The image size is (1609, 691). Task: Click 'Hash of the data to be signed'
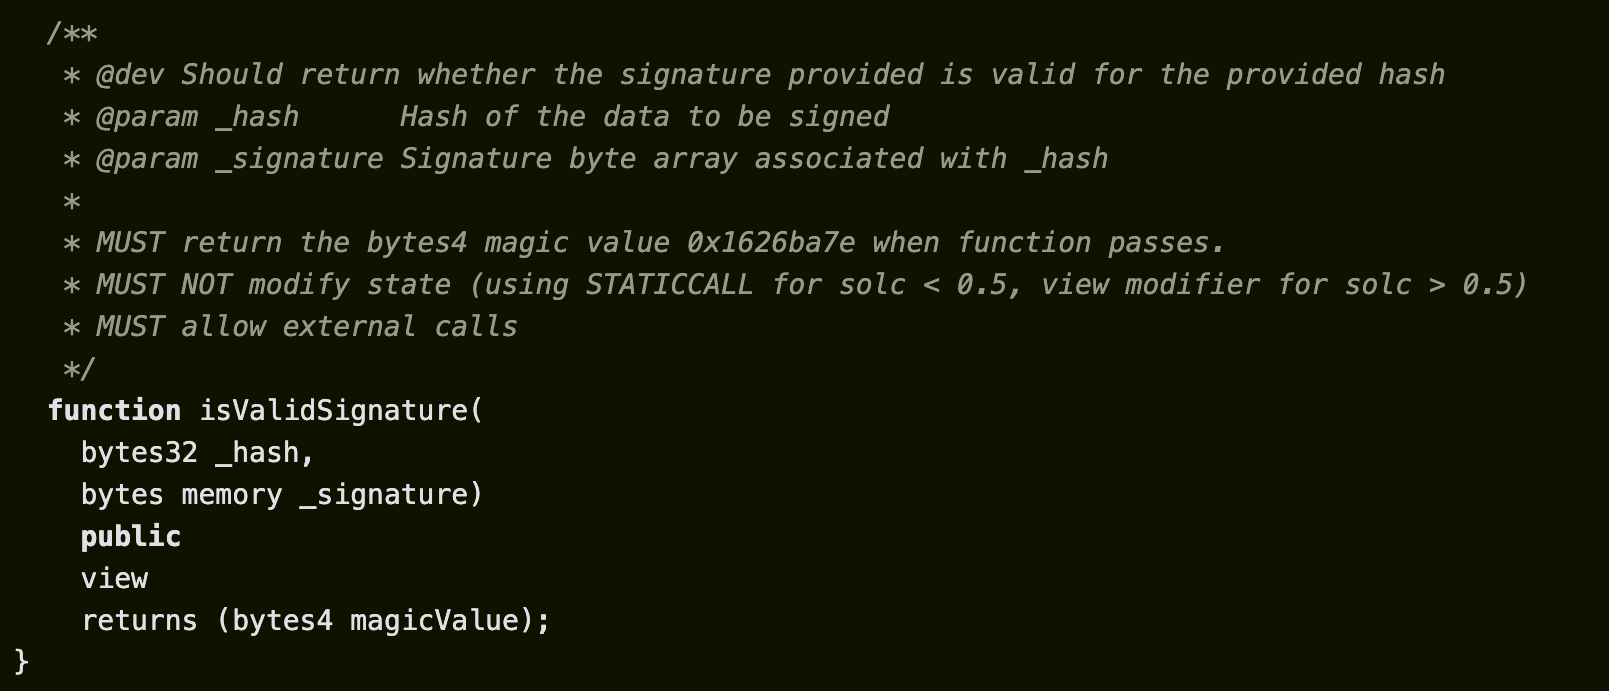[x=644, y=117]
